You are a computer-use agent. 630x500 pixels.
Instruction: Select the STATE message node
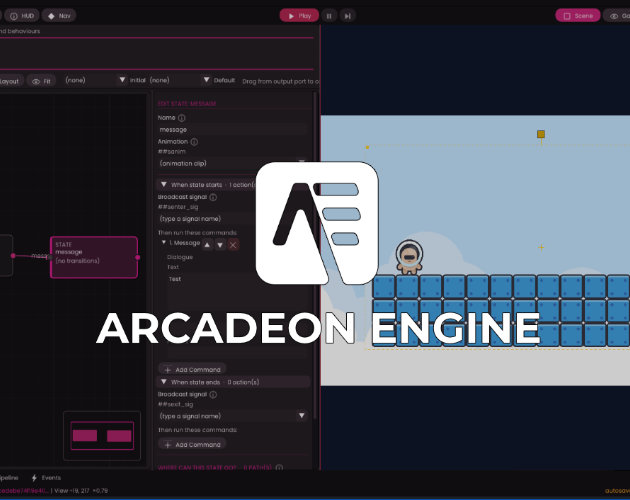tap(94, 257)
